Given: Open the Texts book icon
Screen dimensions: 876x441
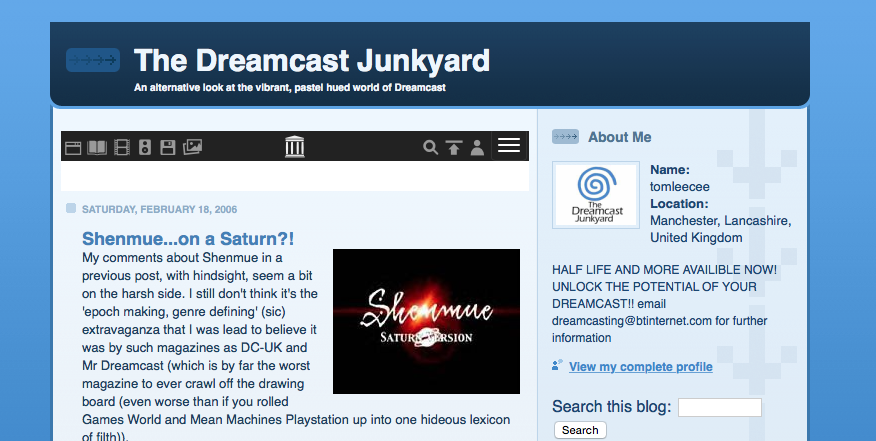Looking at the screenshot, I should [97, 148].
